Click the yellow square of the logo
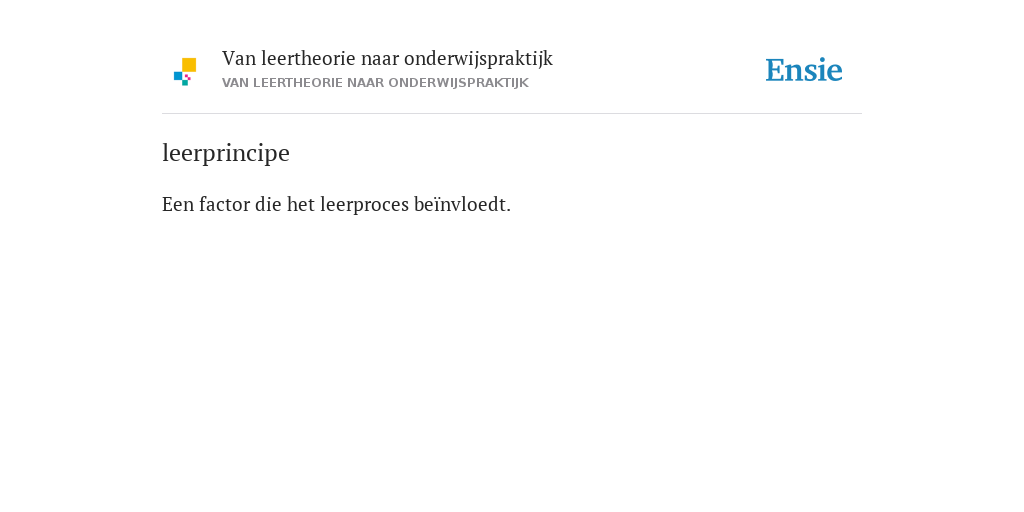This screenshot has width=1024, height=512. (x=189, y=65)
